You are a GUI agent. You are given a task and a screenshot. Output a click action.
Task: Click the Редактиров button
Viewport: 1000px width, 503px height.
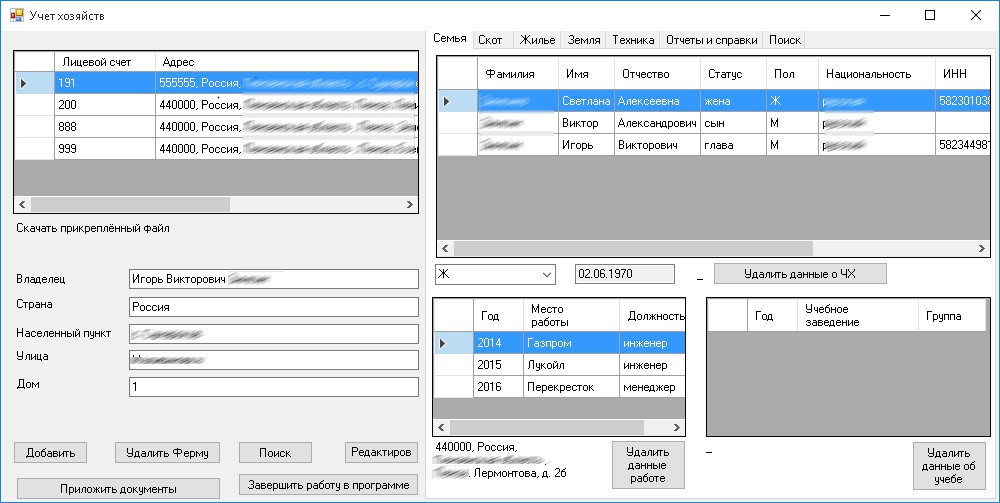pos(381,452)
